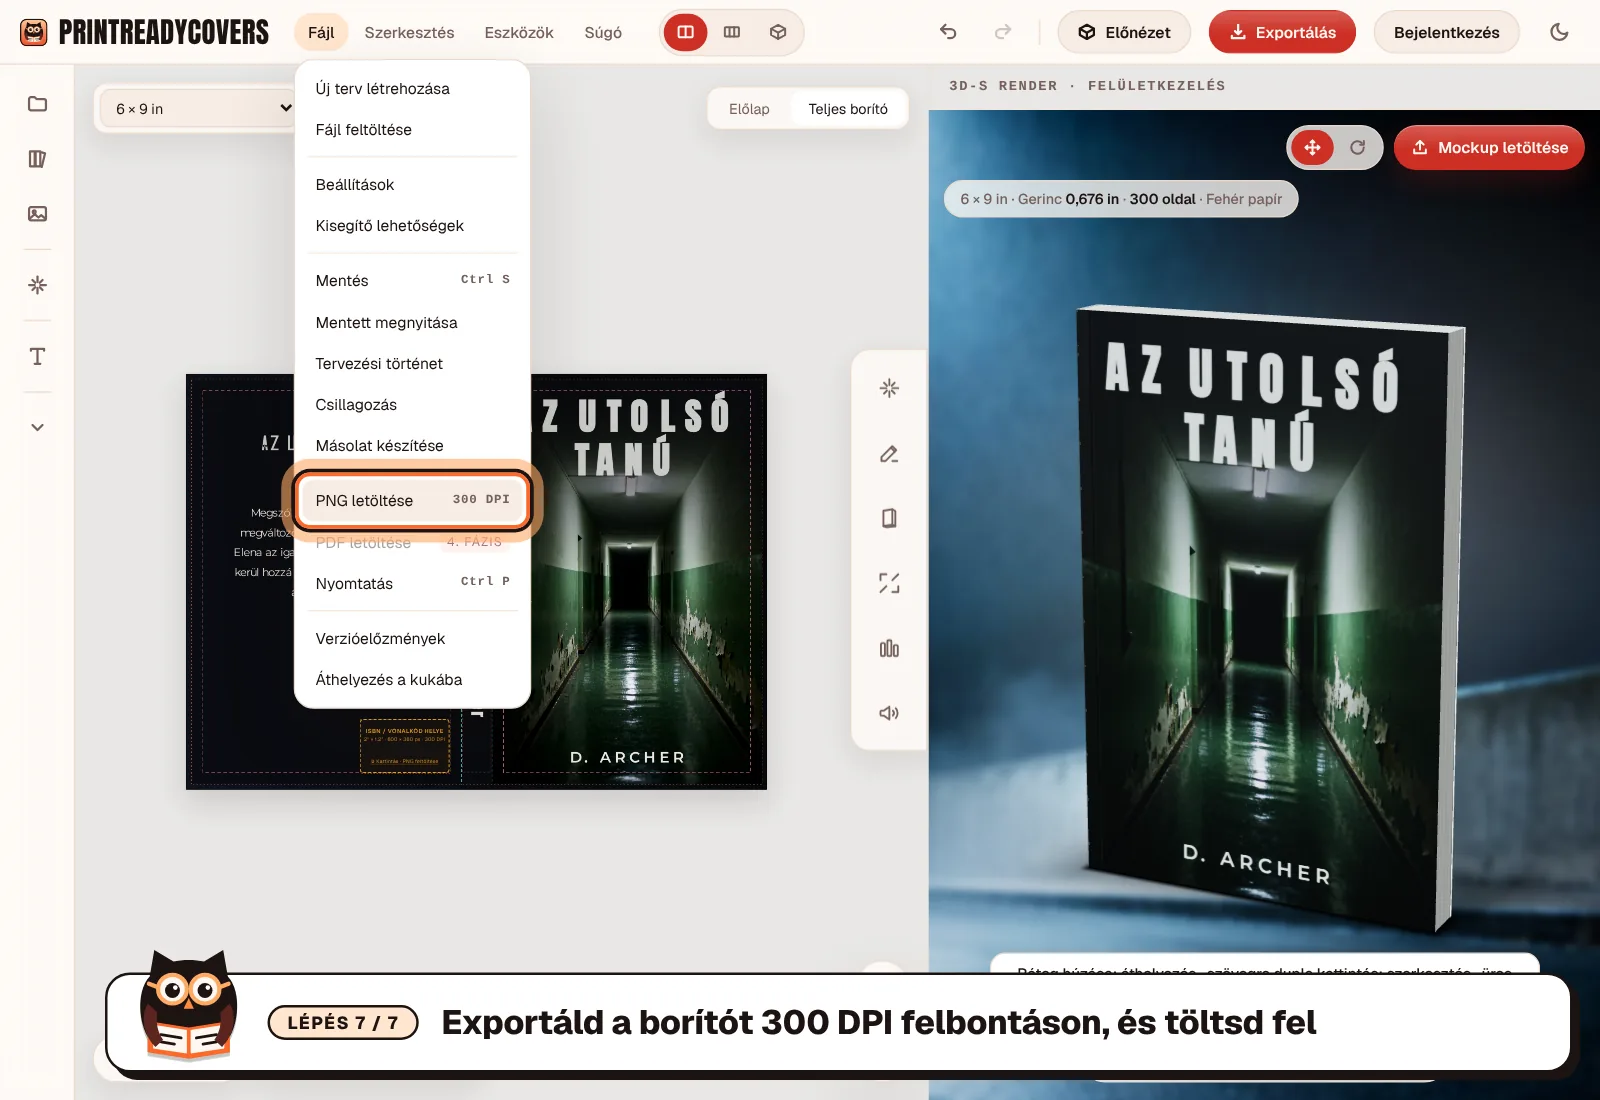This screenshot has height=1100, width=1600.
Task: Switch to the 3D cube view icon
Action: 778,32
